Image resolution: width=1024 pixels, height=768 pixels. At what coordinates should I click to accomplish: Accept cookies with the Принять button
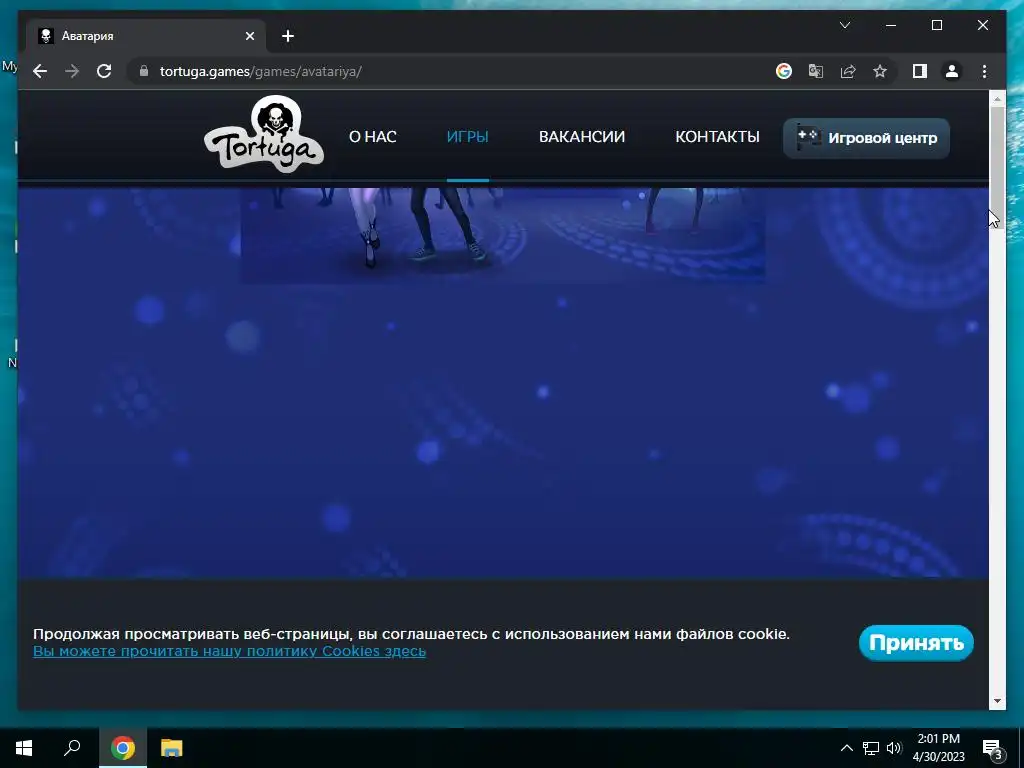point(916,643)
